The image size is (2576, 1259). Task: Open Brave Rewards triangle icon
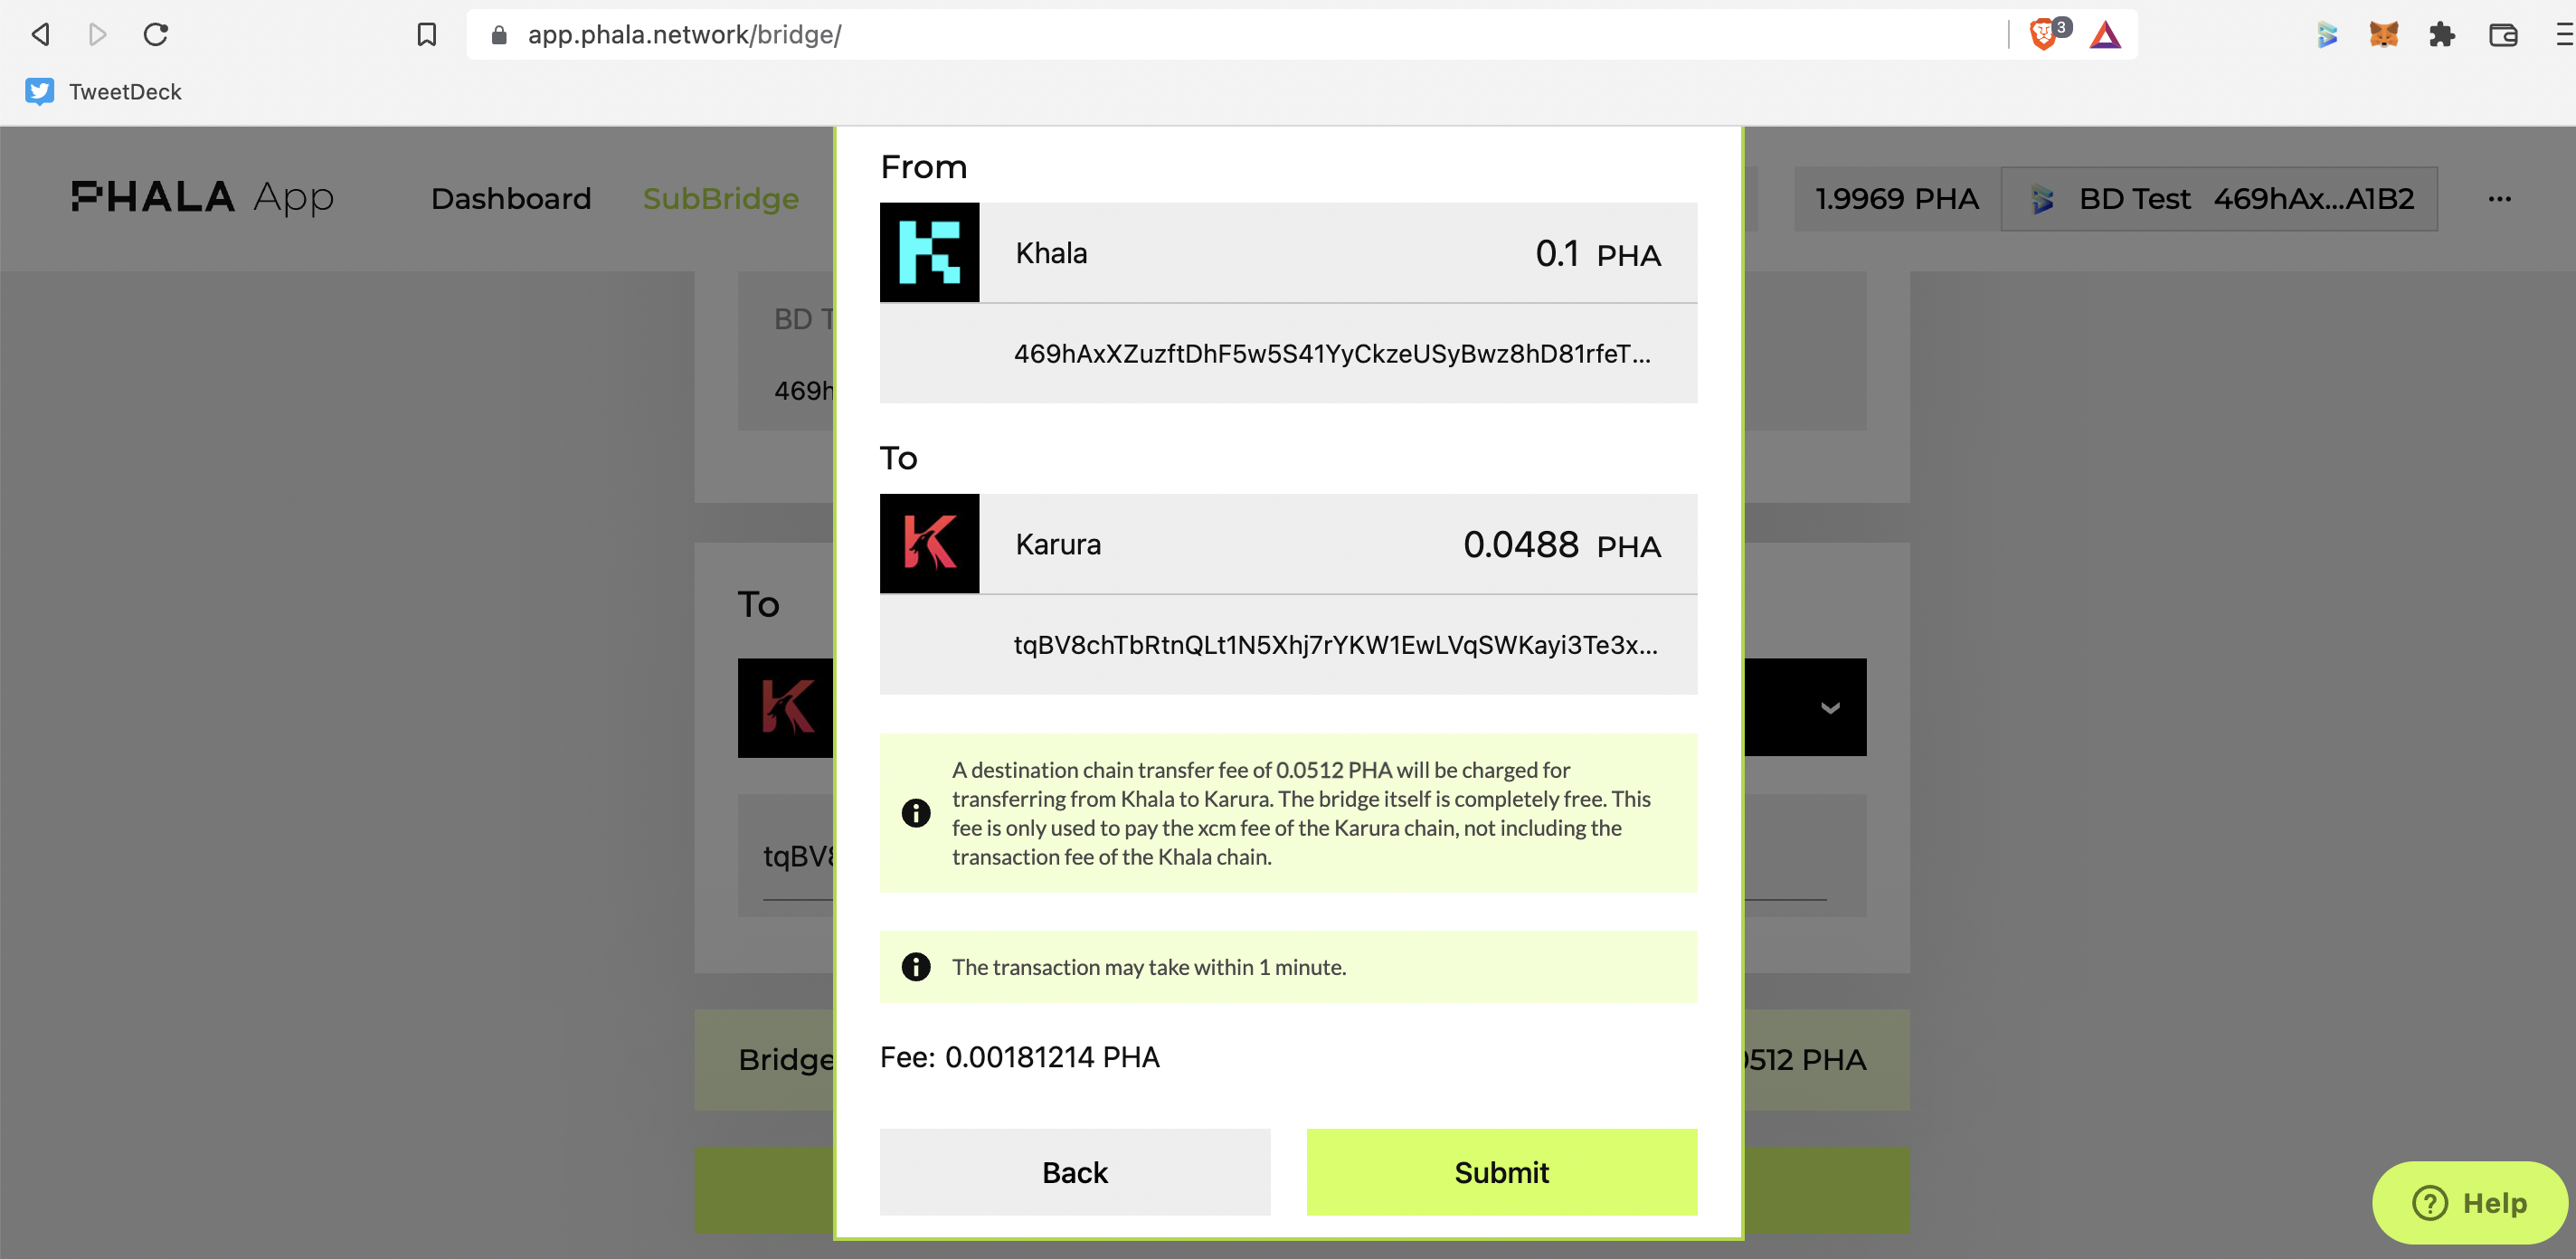[2105, 35]
